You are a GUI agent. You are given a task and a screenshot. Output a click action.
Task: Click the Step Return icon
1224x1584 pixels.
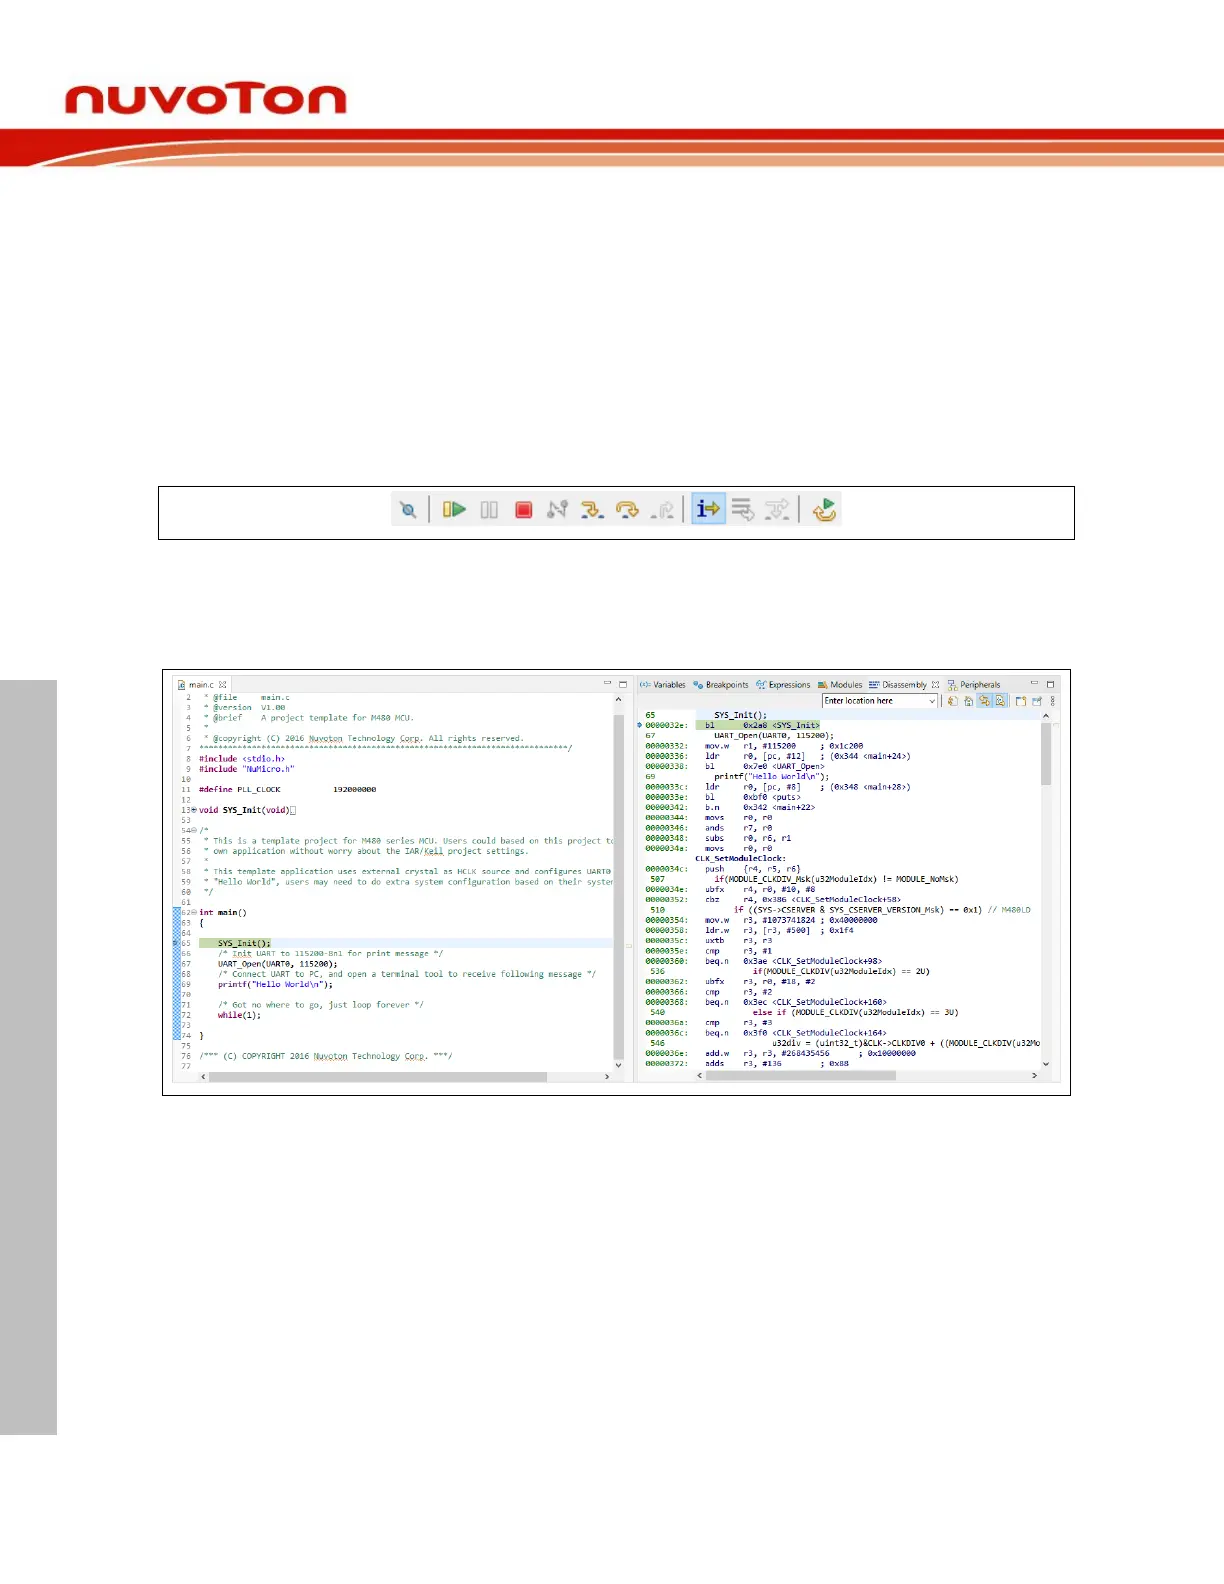point(662,510)
